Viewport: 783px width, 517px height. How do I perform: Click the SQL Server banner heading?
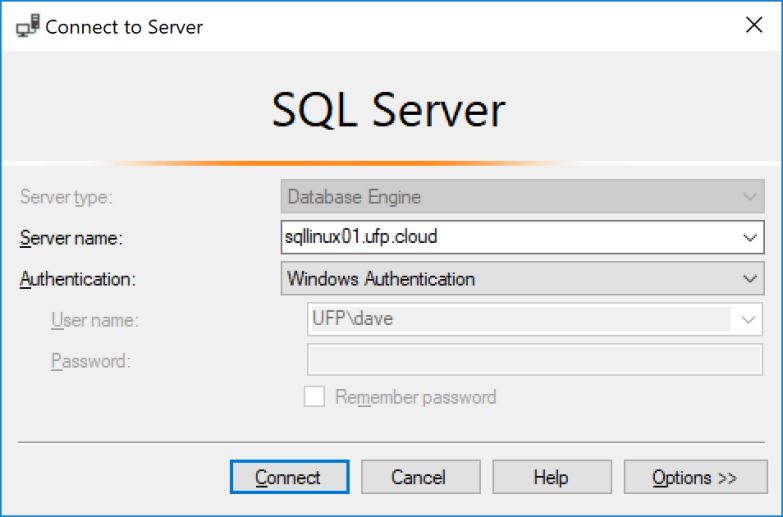(389, 110)
